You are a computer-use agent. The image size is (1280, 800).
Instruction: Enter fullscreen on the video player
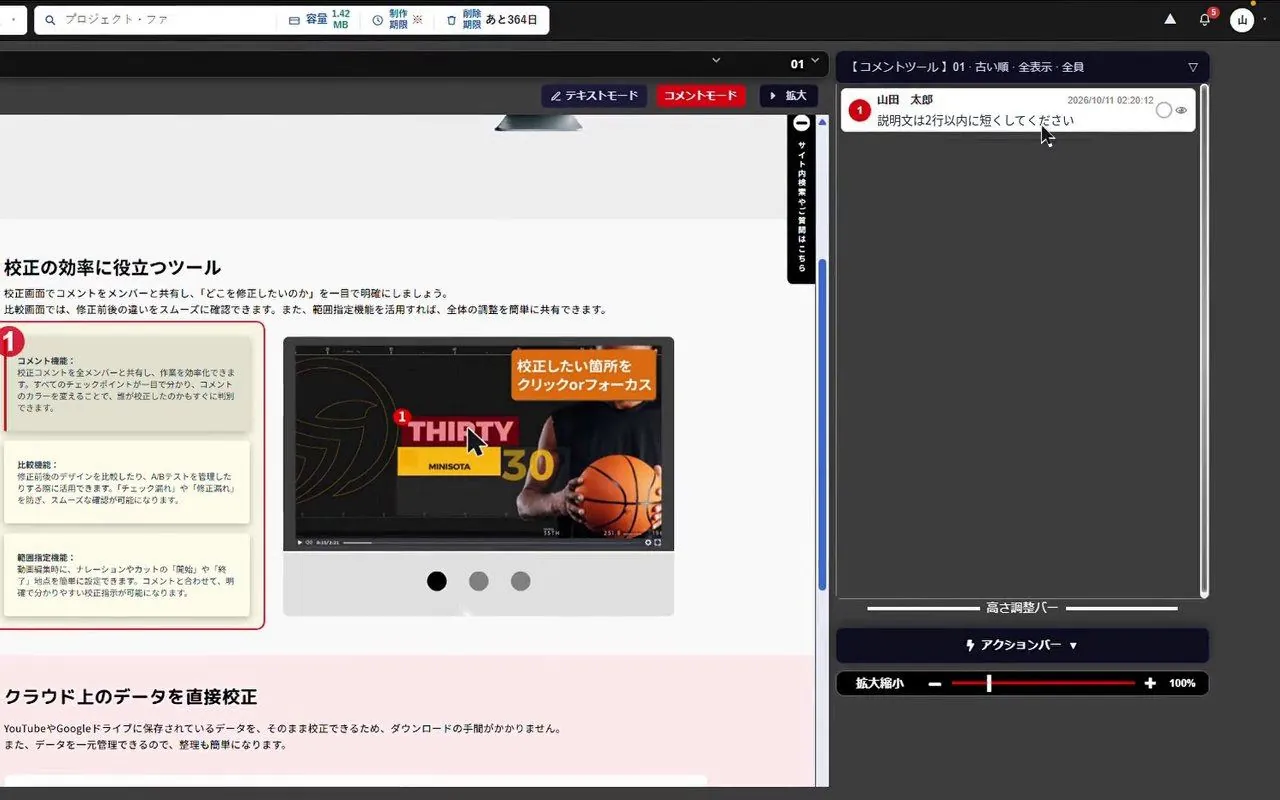[x=658, y=542]
